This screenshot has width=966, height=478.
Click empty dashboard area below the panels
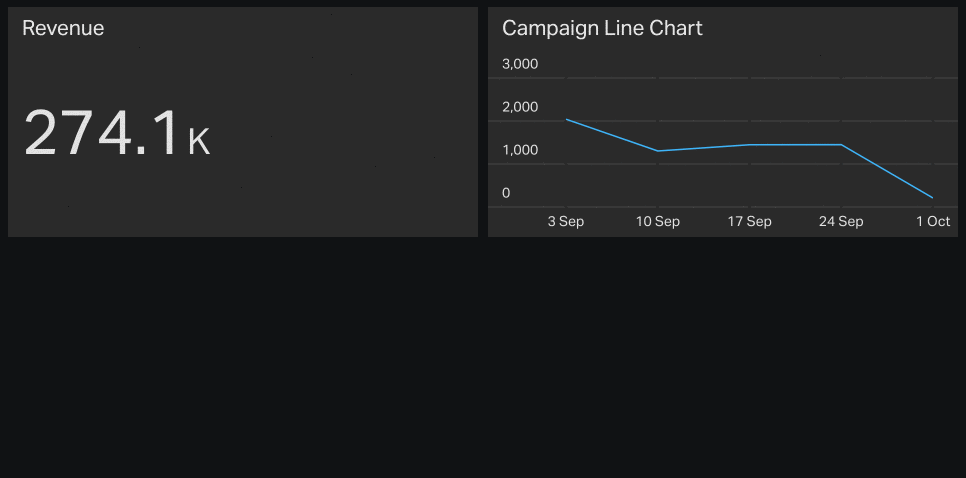pos(483,357)
